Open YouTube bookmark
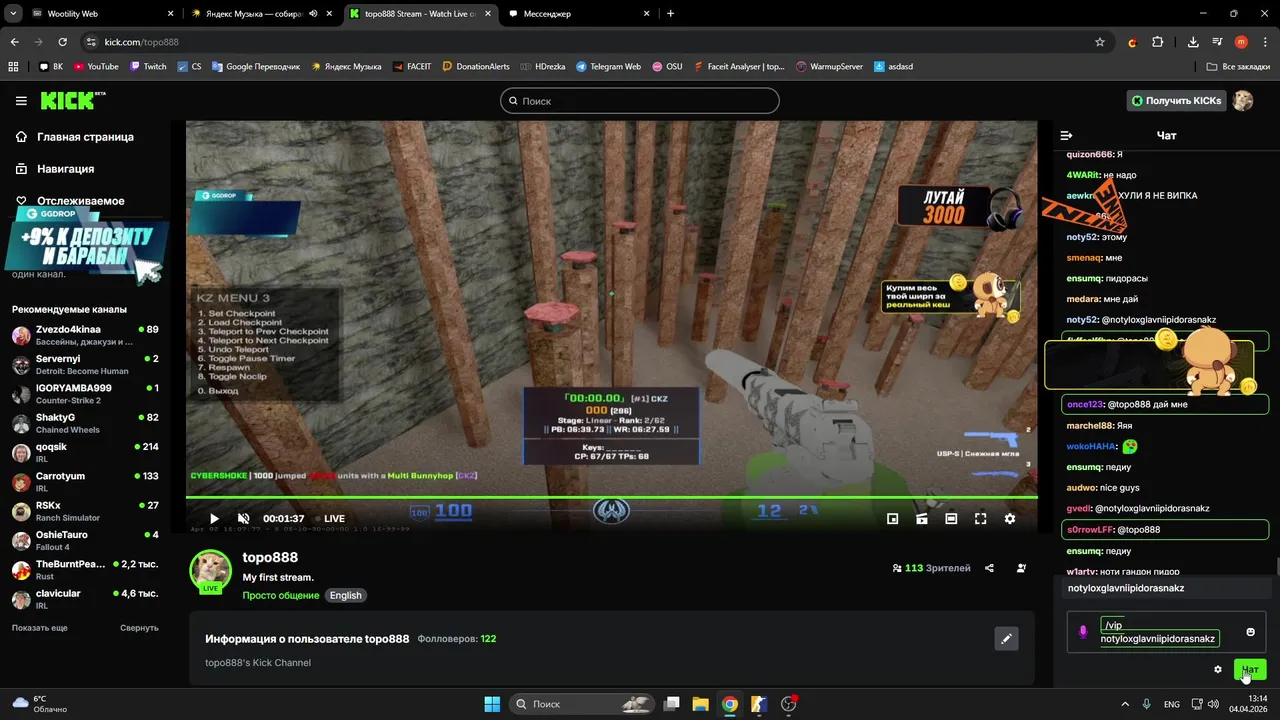1280x720 pixels. point(95,67)
